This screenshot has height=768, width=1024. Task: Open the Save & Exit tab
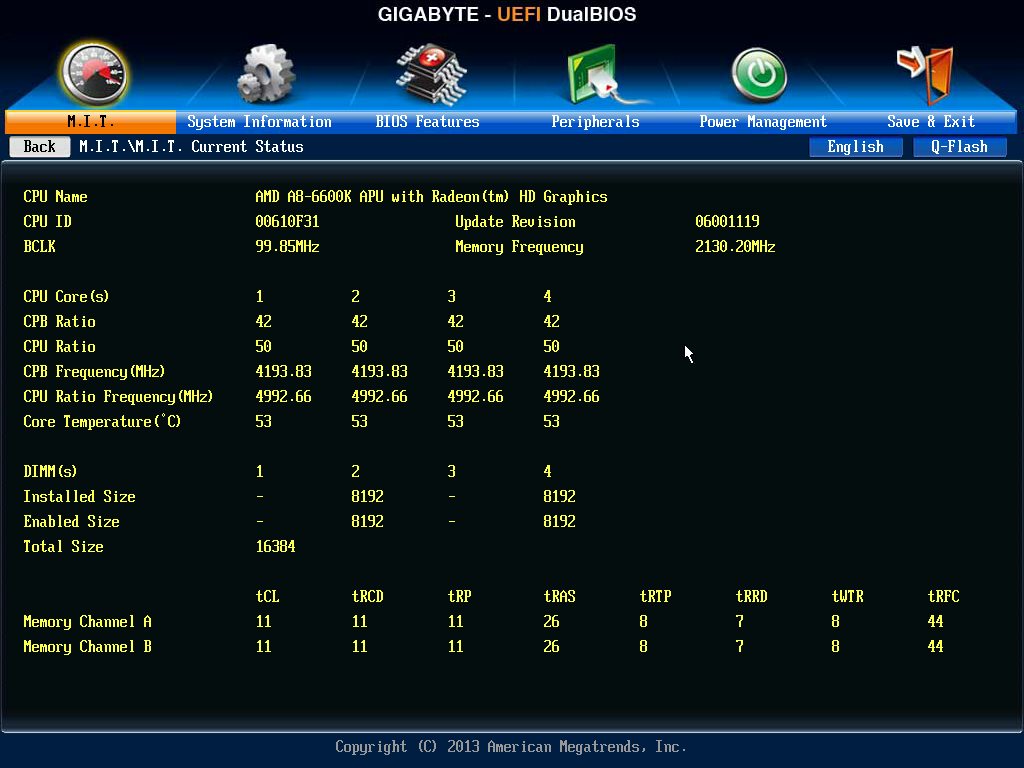click(x=931, y=121)
